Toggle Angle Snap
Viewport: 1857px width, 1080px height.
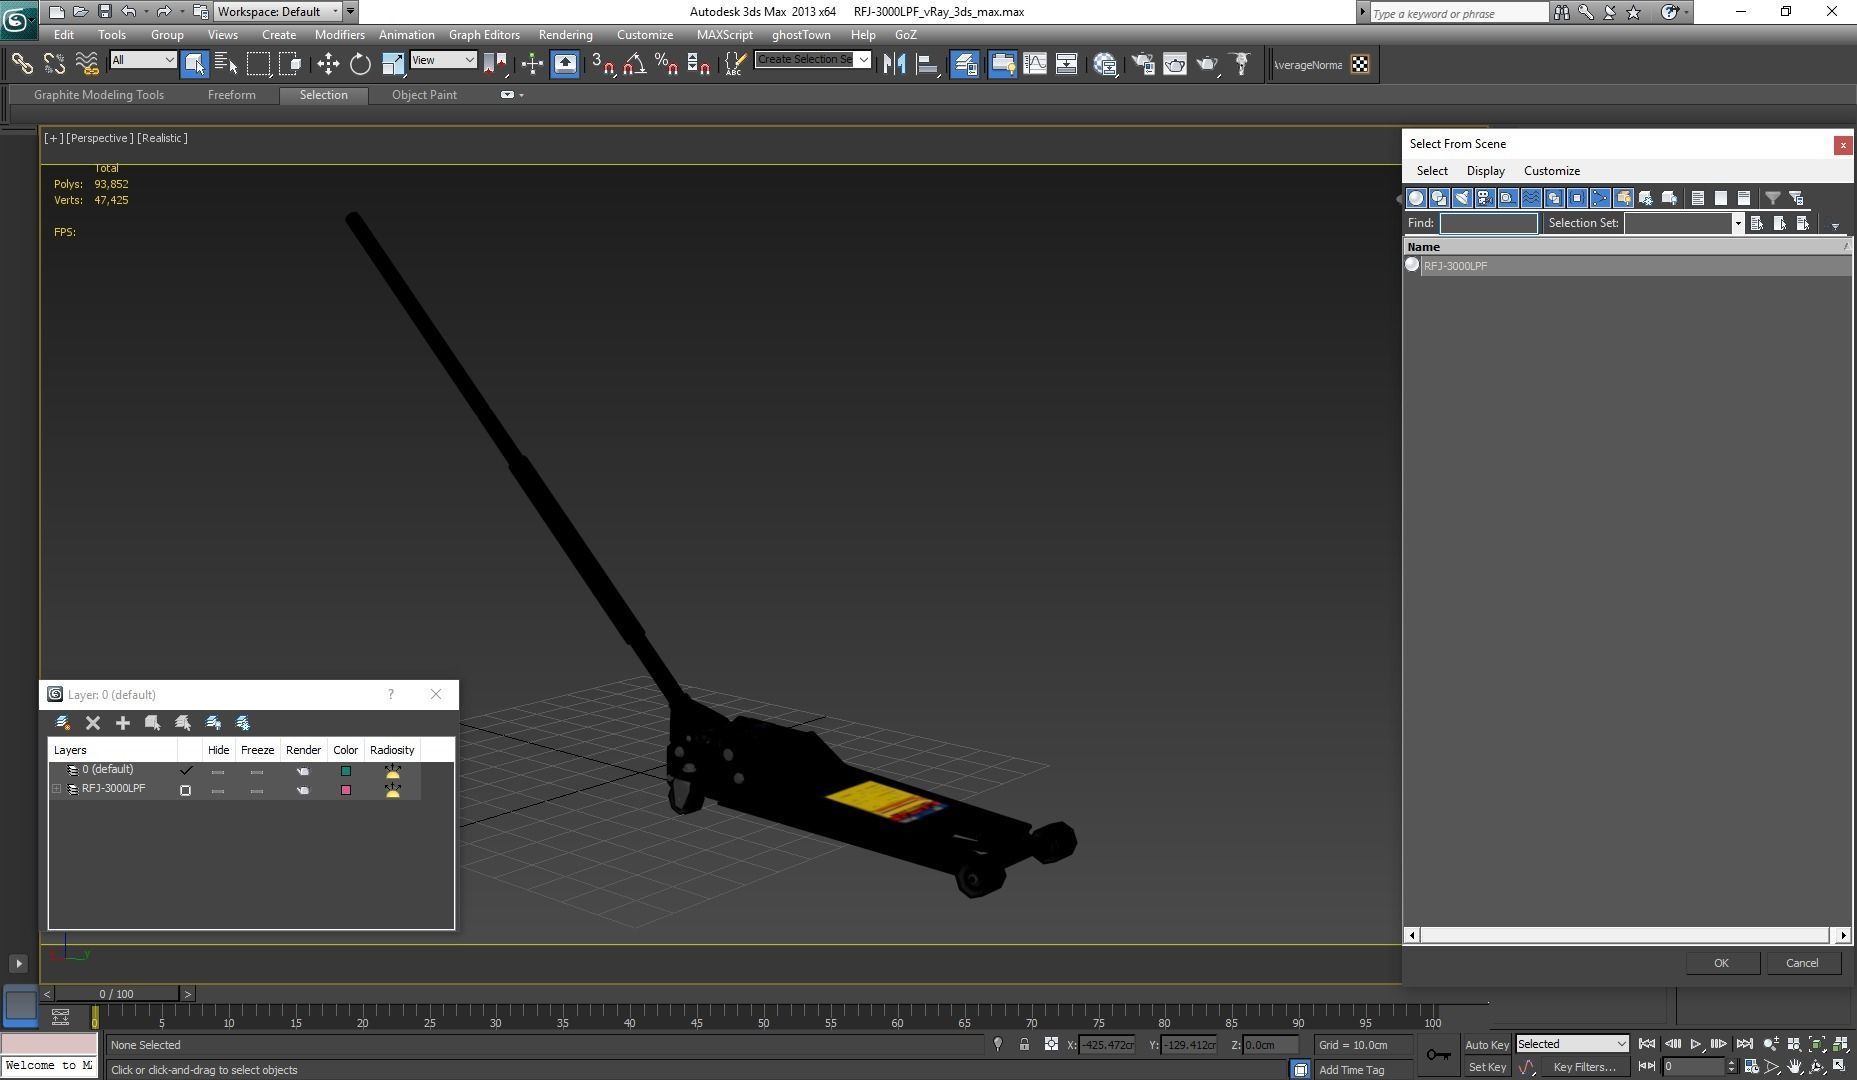(x=634, y=64)
